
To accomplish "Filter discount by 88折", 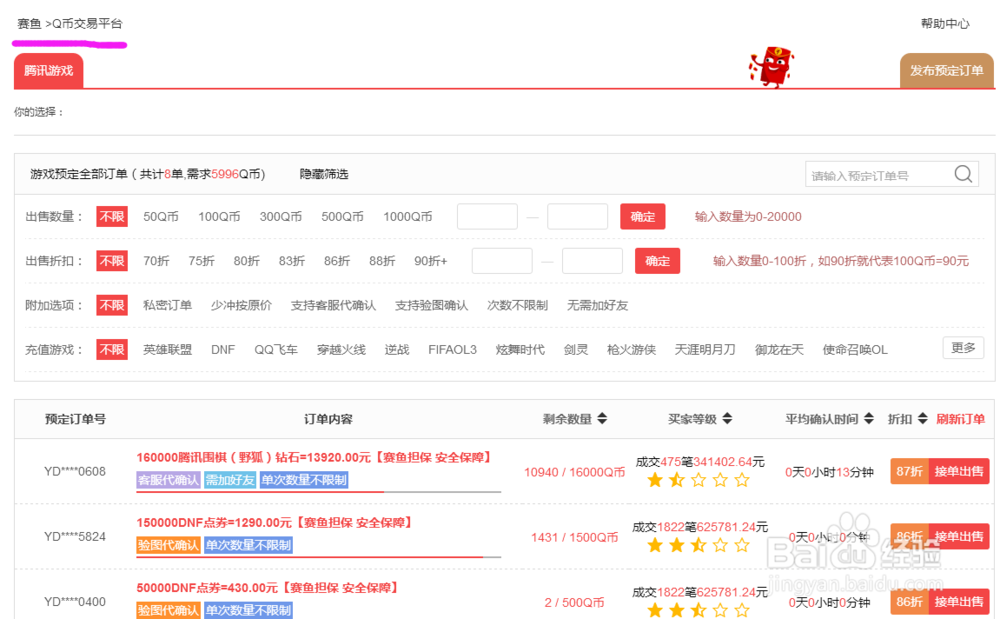I will coord(383,261).
